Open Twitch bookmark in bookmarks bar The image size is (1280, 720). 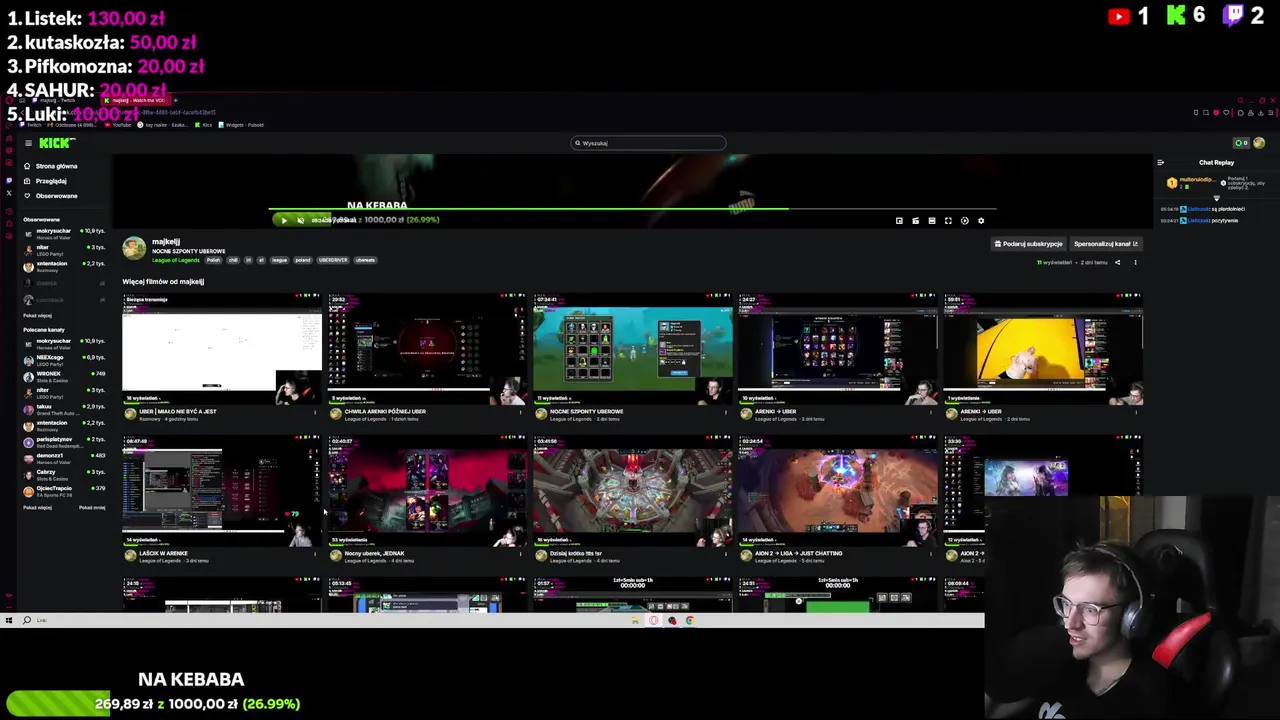click(31, 125)
